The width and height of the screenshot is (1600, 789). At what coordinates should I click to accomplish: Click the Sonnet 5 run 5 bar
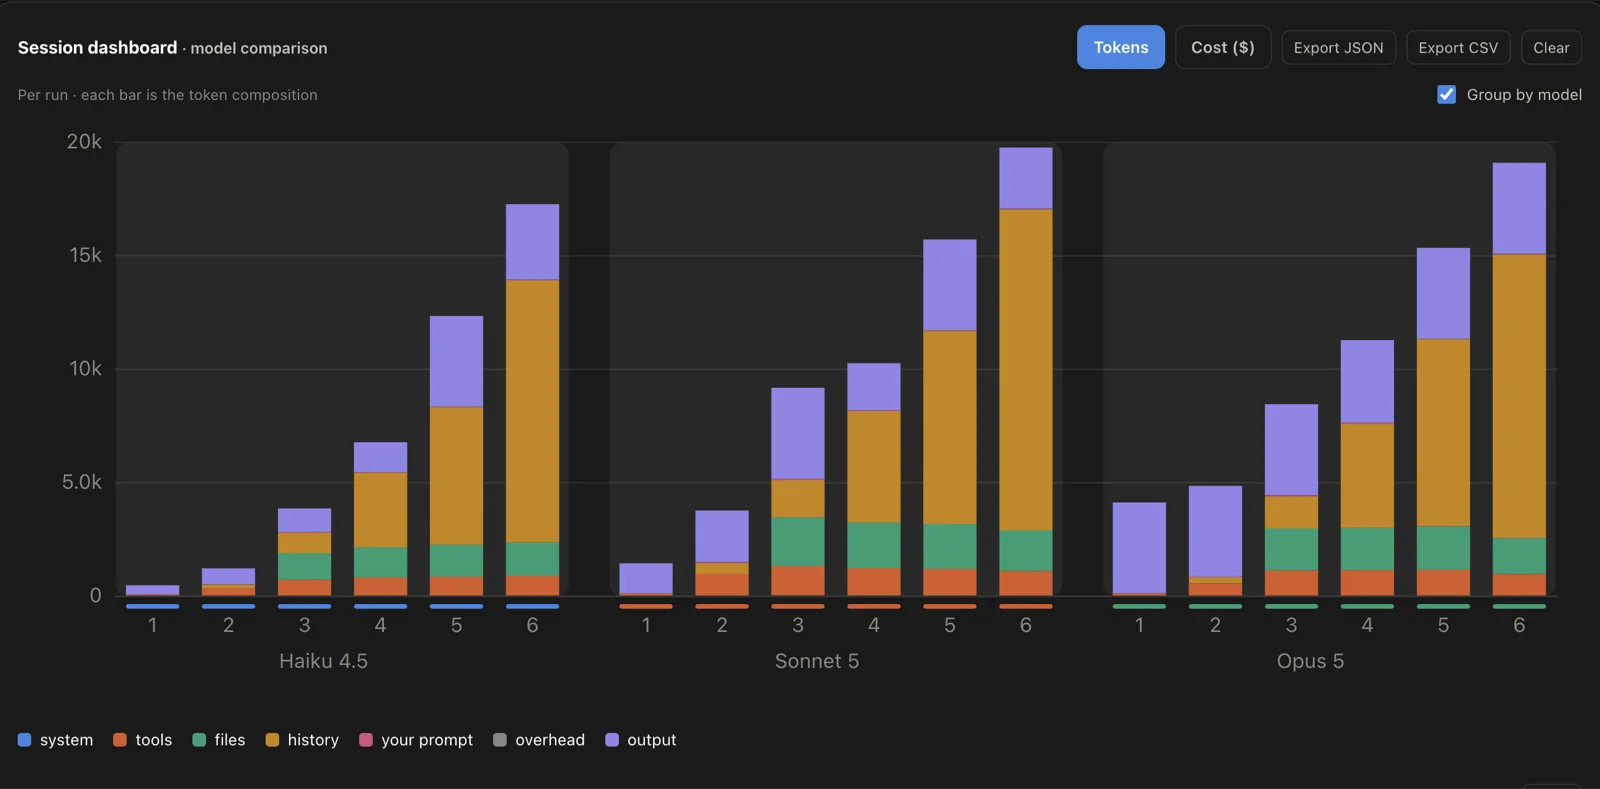click(950, 418)
